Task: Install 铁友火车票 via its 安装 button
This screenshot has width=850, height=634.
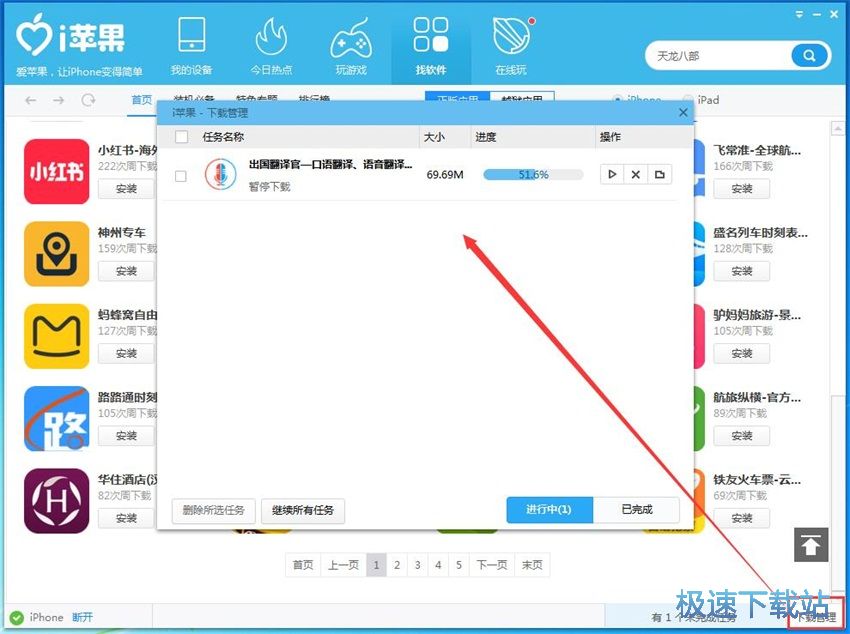Action: (x=742, y=519)
